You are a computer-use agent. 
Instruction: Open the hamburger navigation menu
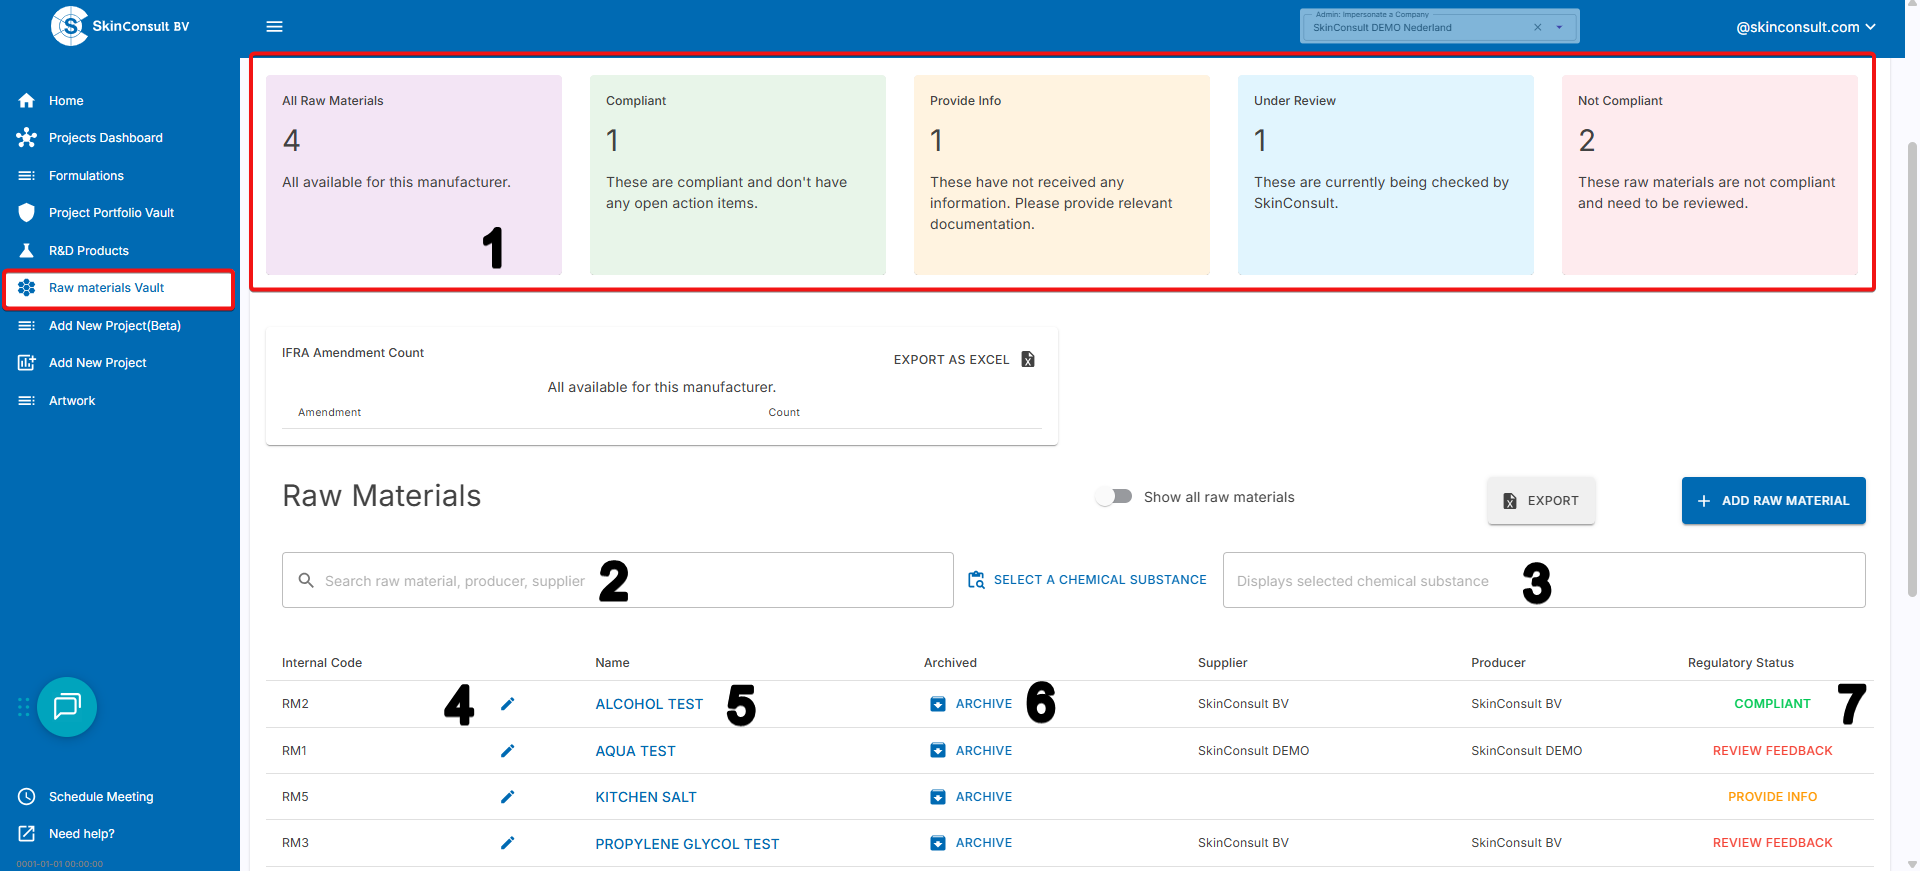274,27
